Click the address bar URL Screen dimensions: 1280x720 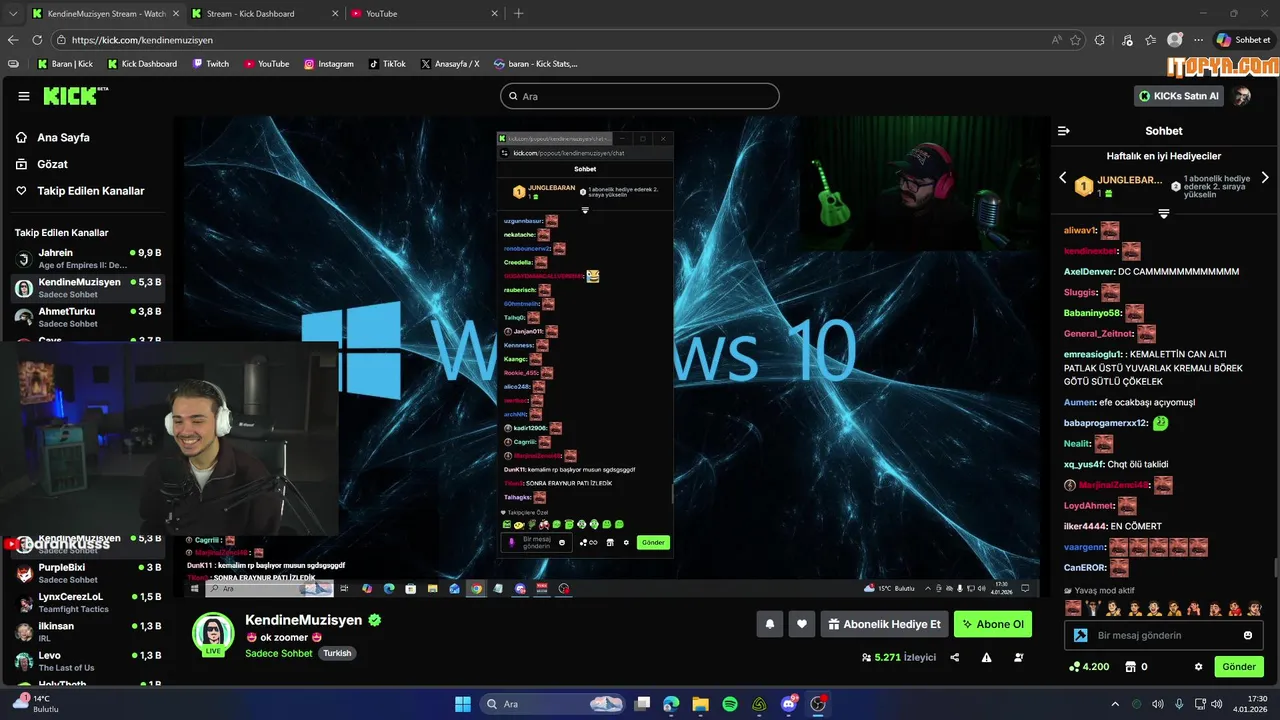click(x=142, y=40)
